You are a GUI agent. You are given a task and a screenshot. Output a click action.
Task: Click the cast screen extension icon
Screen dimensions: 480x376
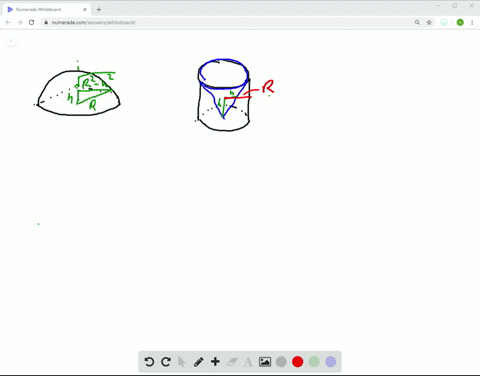[x=444, y=22]
